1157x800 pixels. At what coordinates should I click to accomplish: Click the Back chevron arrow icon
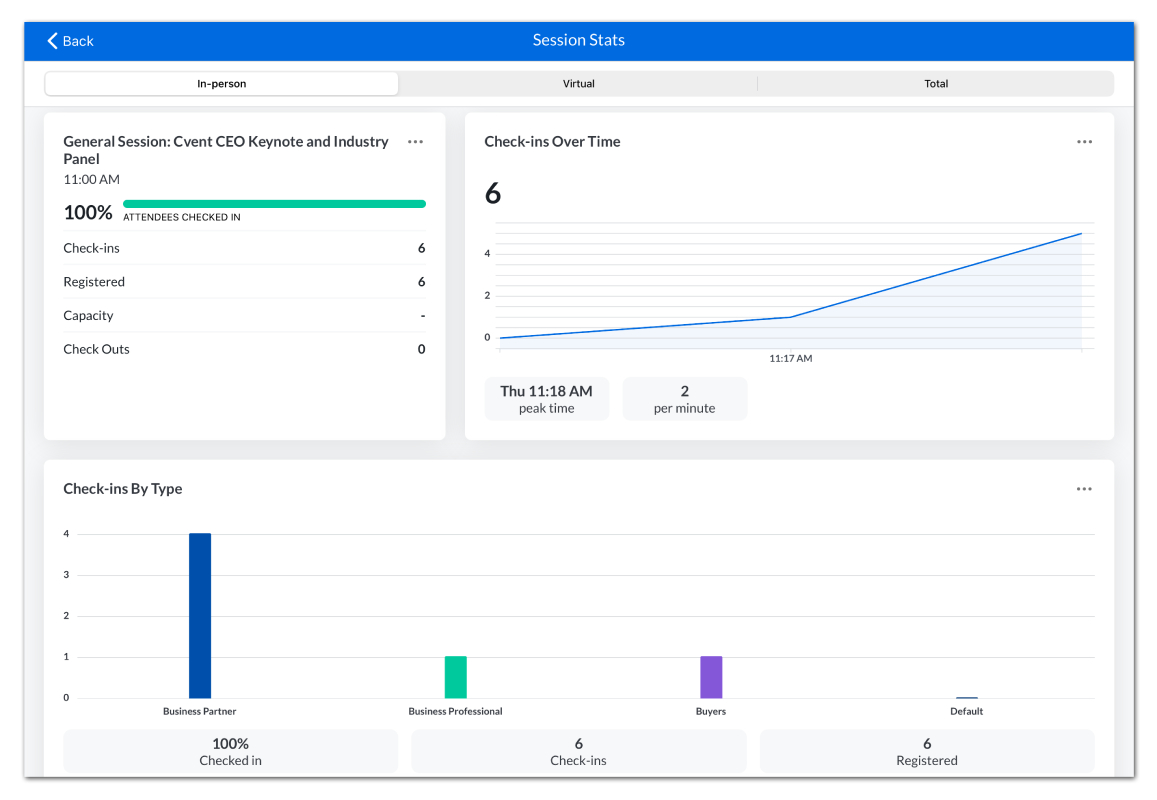click(x=52, y=41)
